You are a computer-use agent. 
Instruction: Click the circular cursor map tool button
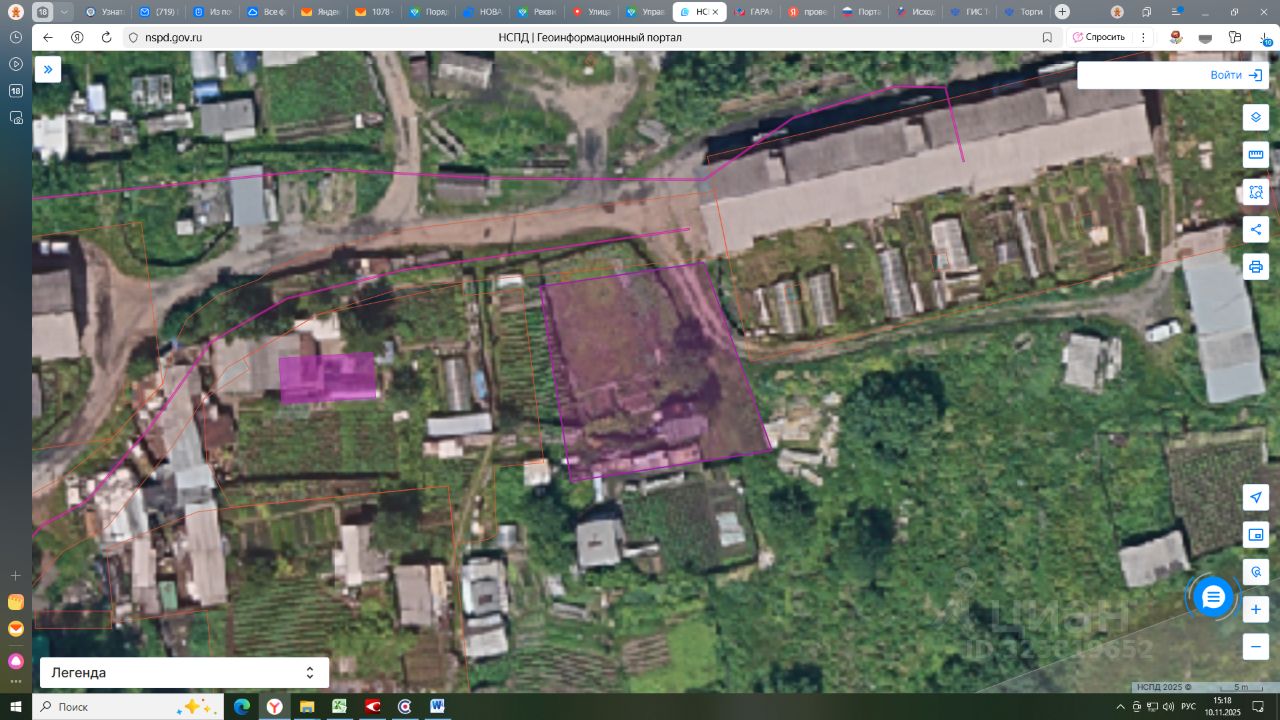coord(1256,572)
